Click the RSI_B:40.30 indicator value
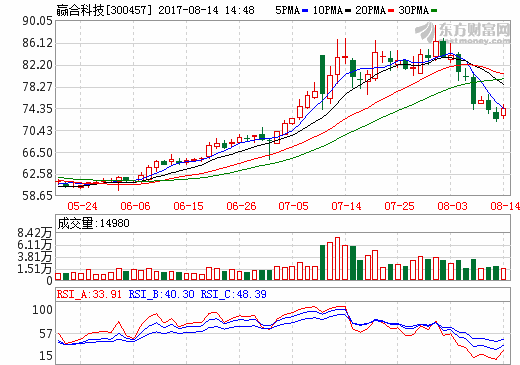The image size is (520, 365). pyautogui.click(x=161, y=294)
